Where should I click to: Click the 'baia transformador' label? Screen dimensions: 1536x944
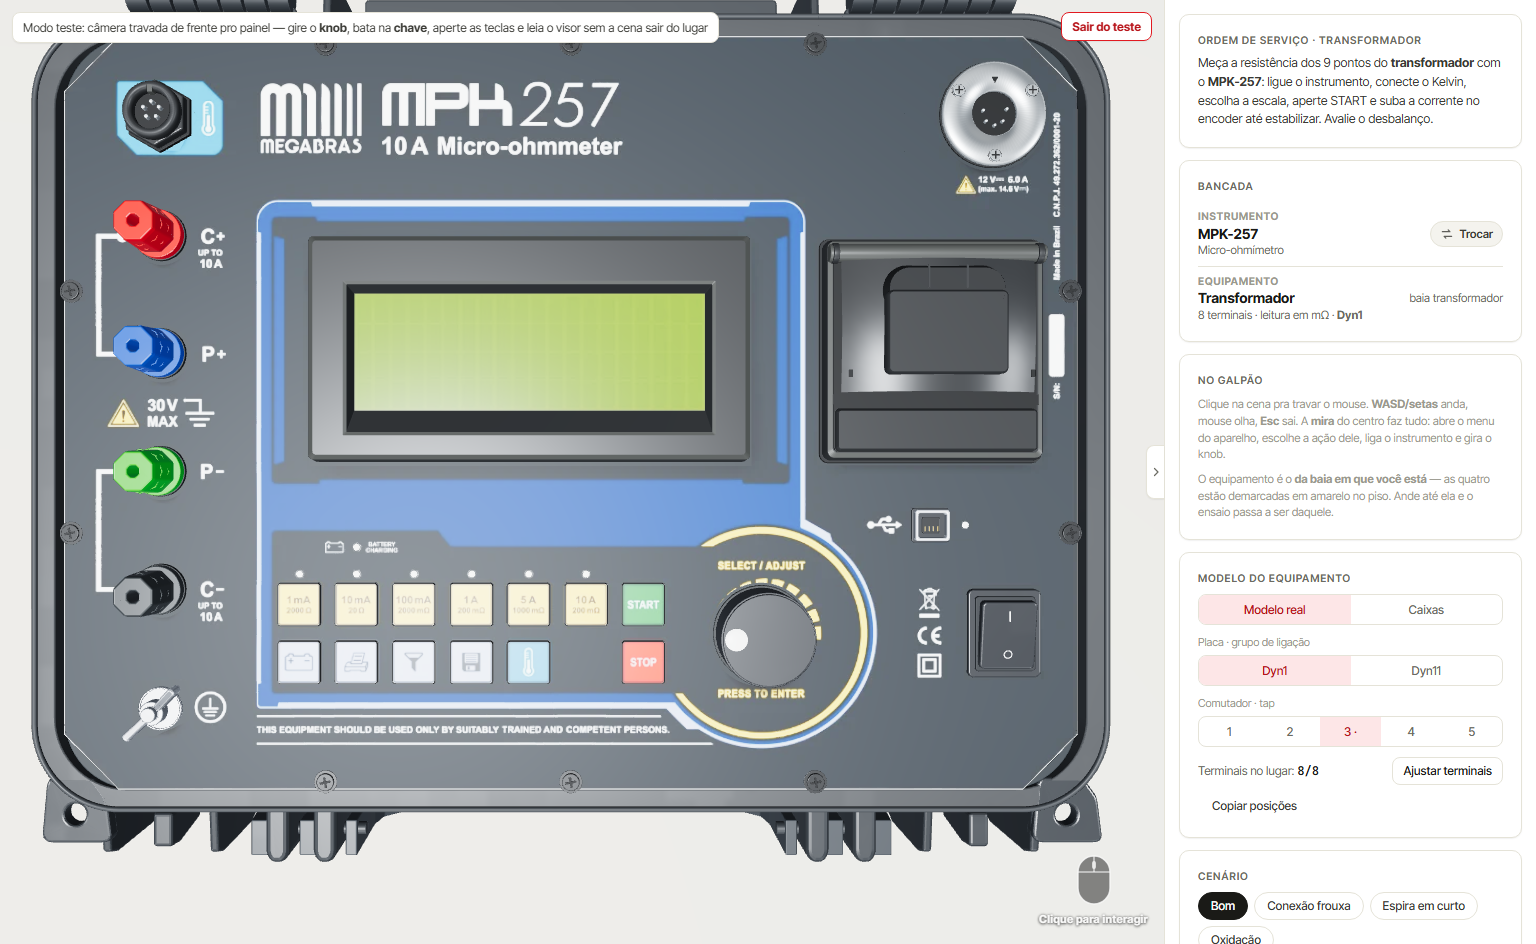click(x=1456, y=298)
